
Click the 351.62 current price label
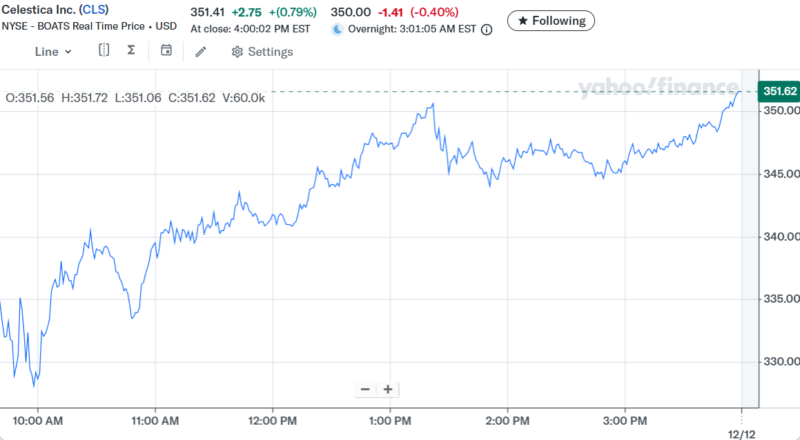[x=780, y=92]
